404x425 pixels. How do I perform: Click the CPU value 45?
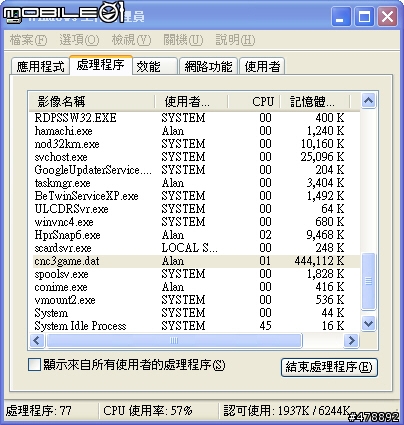265,326
